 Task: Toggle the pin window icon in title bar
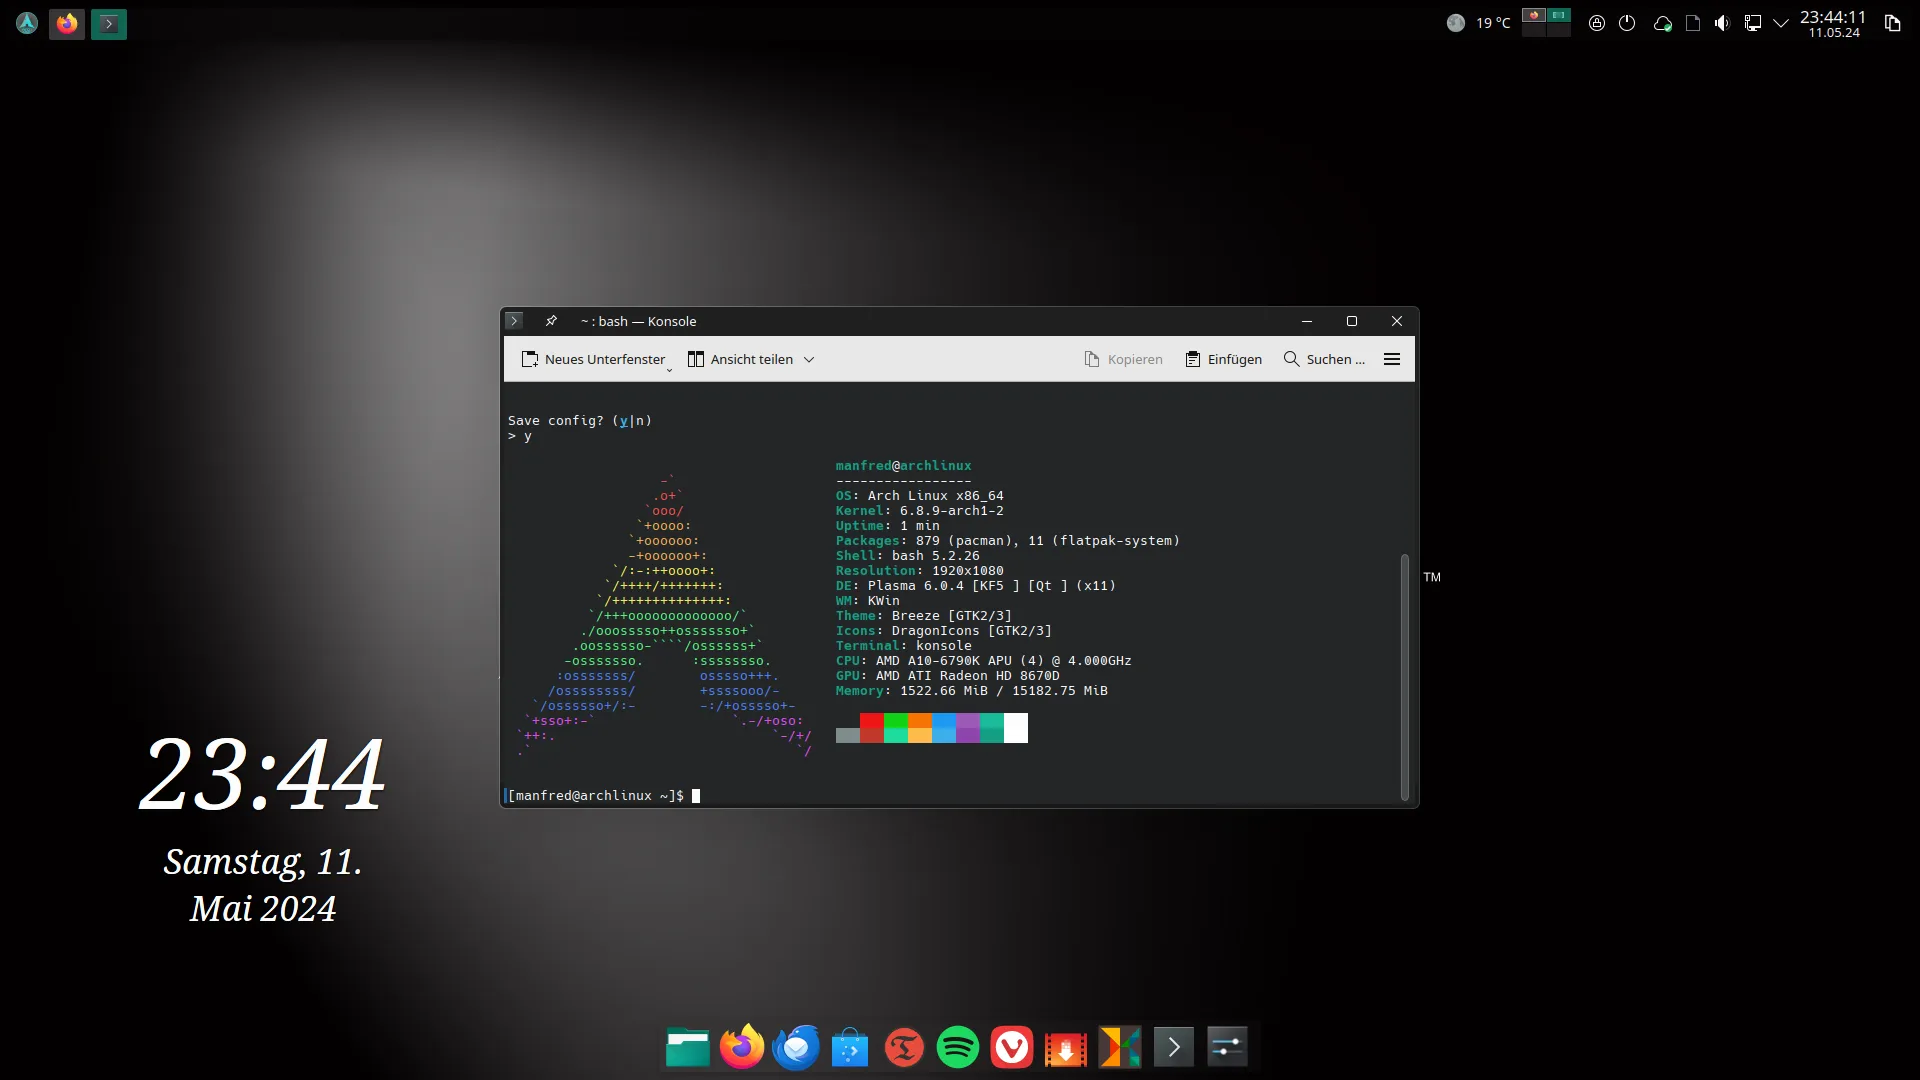point(551,321)
